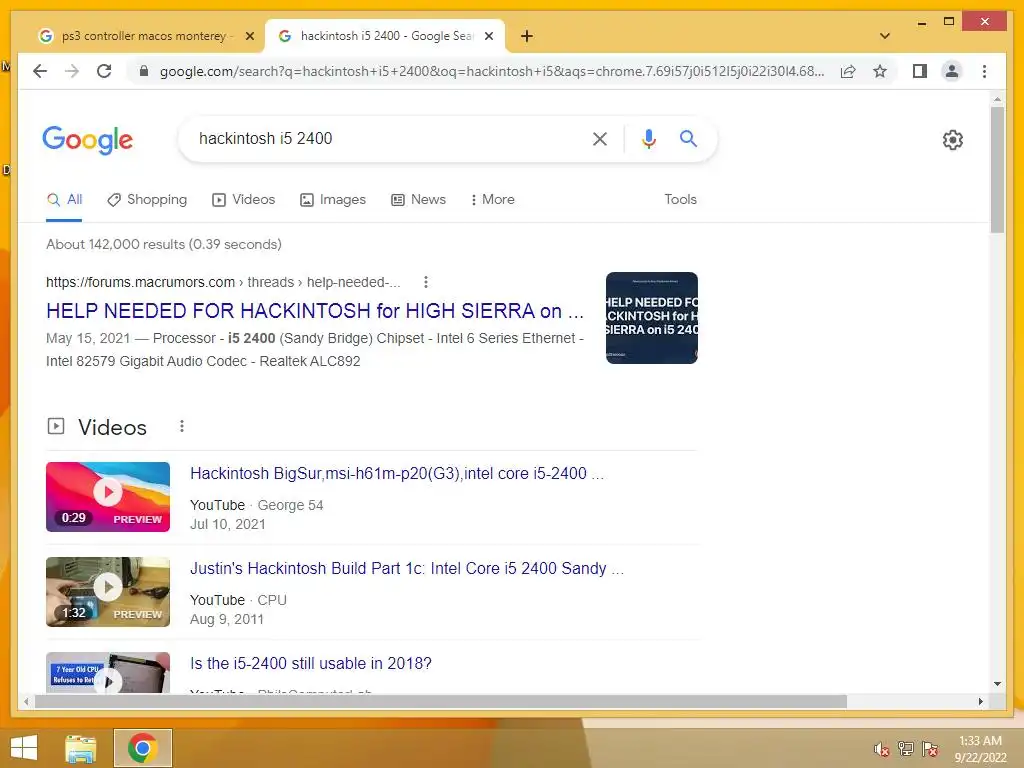Switch to Images results
The width and height of the screenshot is (1024, 768).
[x=333, y=200]
